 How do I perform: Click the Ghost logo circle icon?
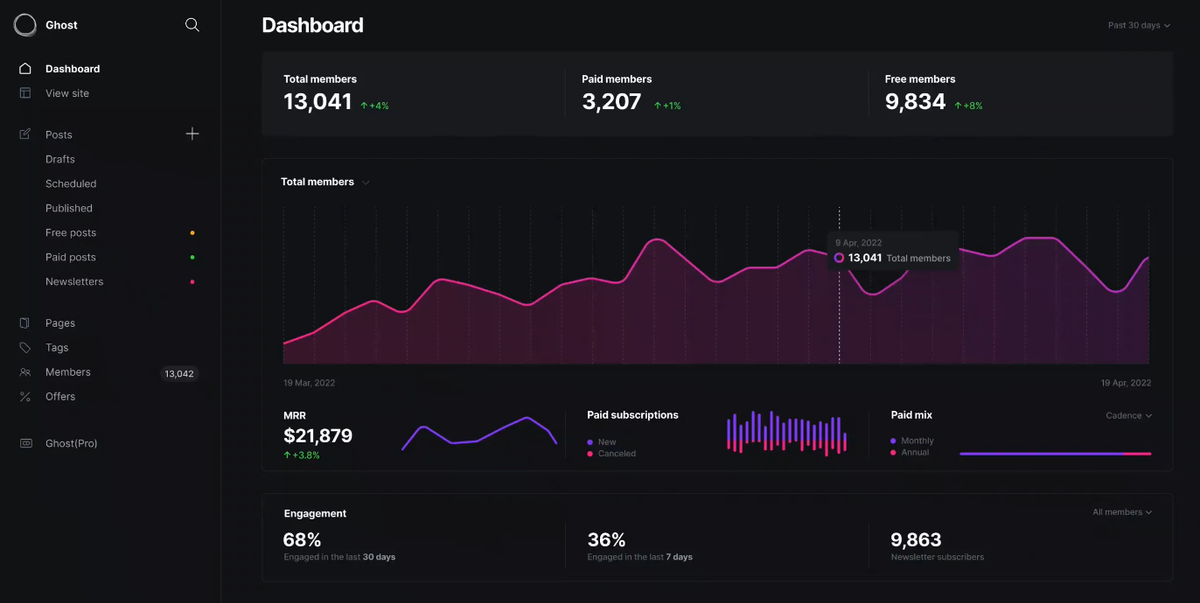pyautogui.click(x=25, y=25)
